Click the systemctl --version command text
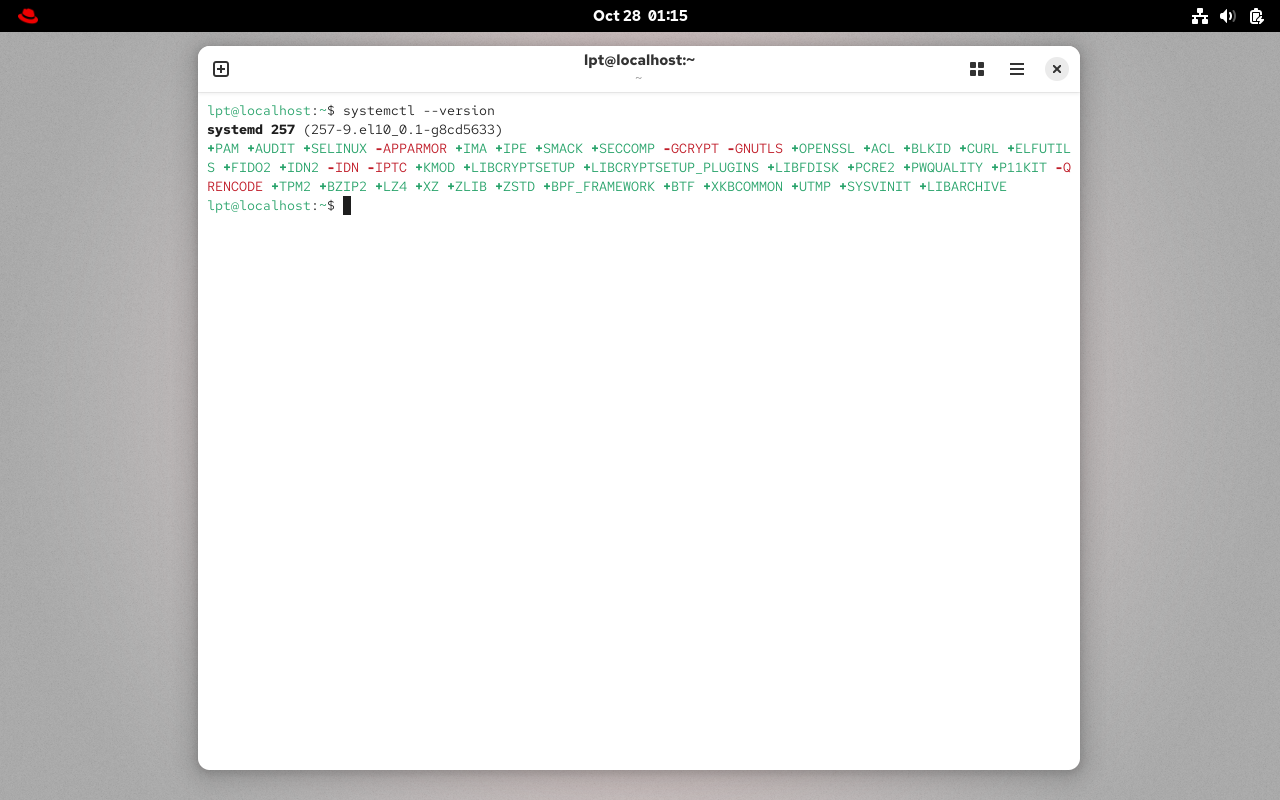This screenshot has height=800, width=1280. [x=421, y=110]
